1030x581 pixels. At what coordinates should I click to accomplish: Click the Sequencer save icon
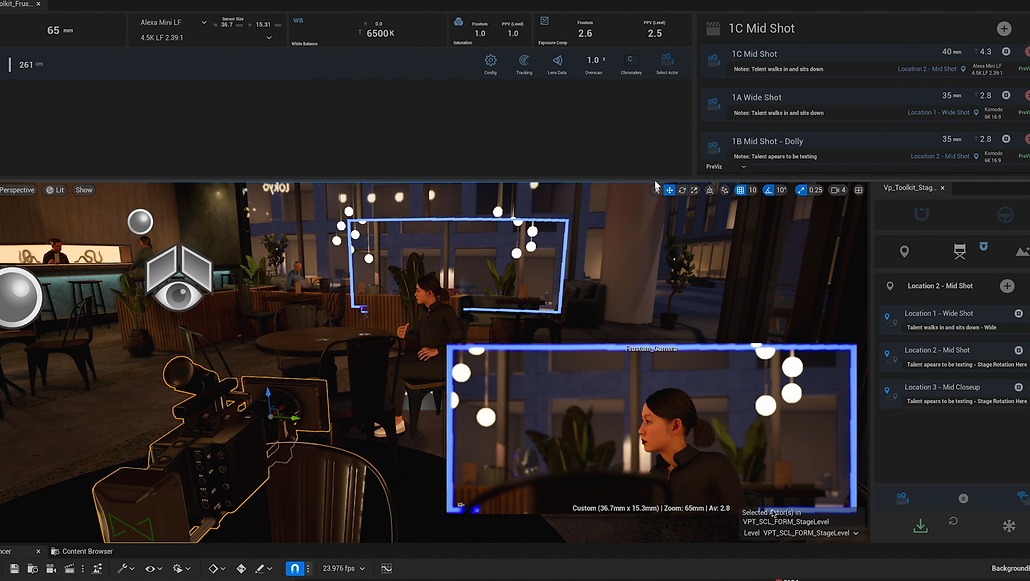click(14, 569)
